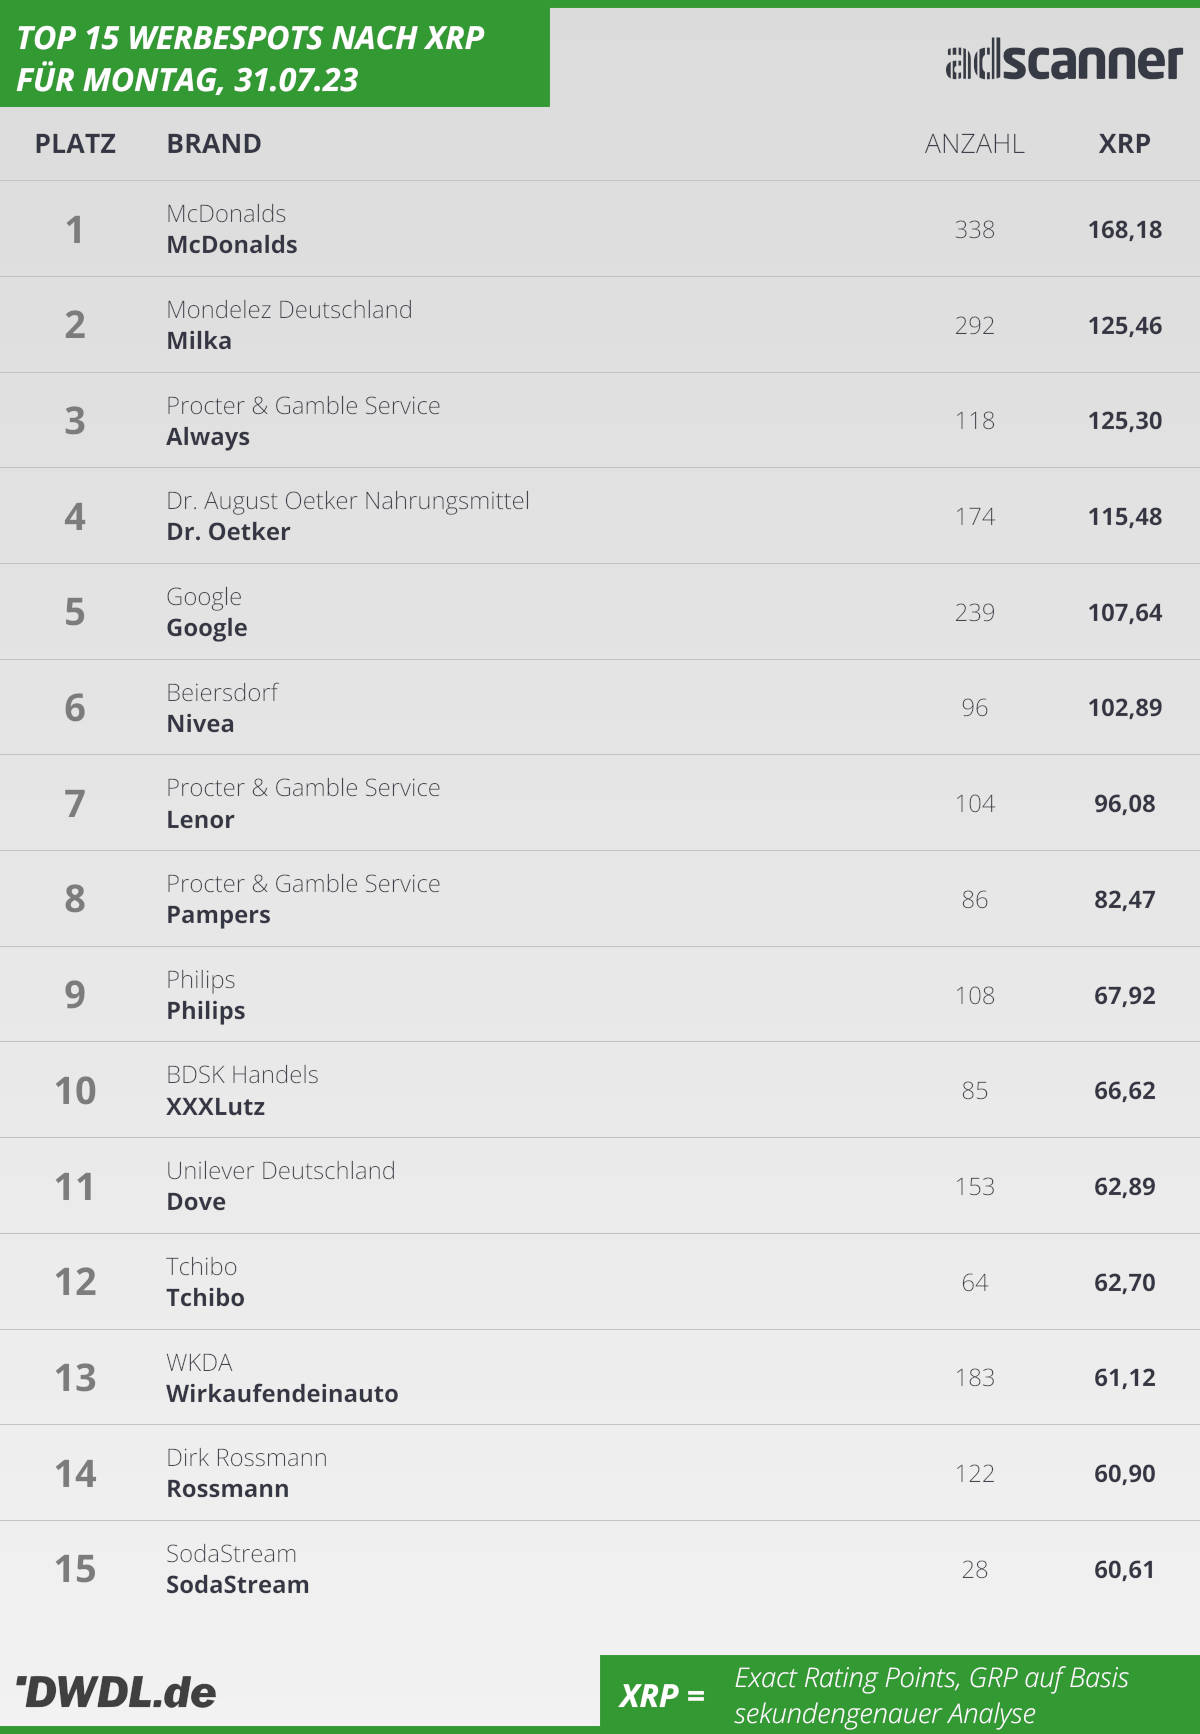Click the SodaStream spot count 28
Viewport: 1200px width, 1734px height.
[x=975, y=1570]
